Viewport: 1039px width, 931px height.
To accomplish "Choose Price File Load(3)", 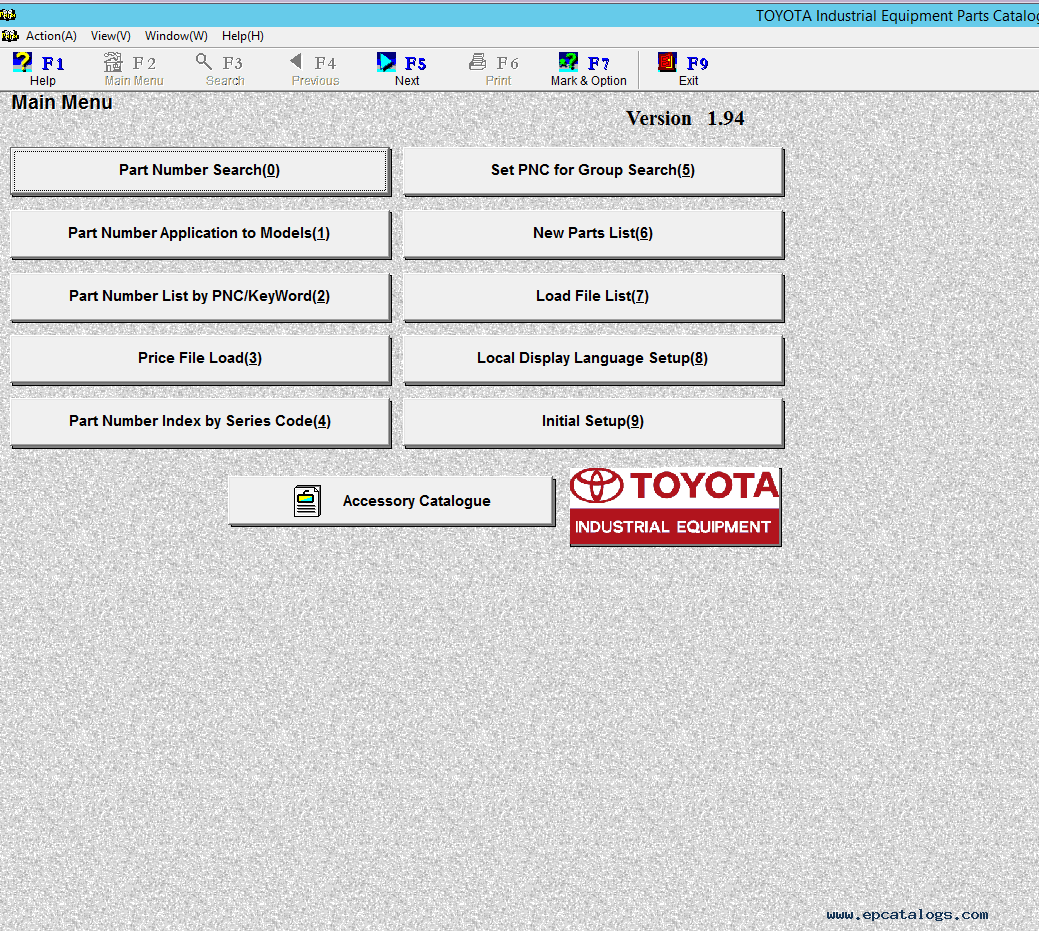I will 200,358.
